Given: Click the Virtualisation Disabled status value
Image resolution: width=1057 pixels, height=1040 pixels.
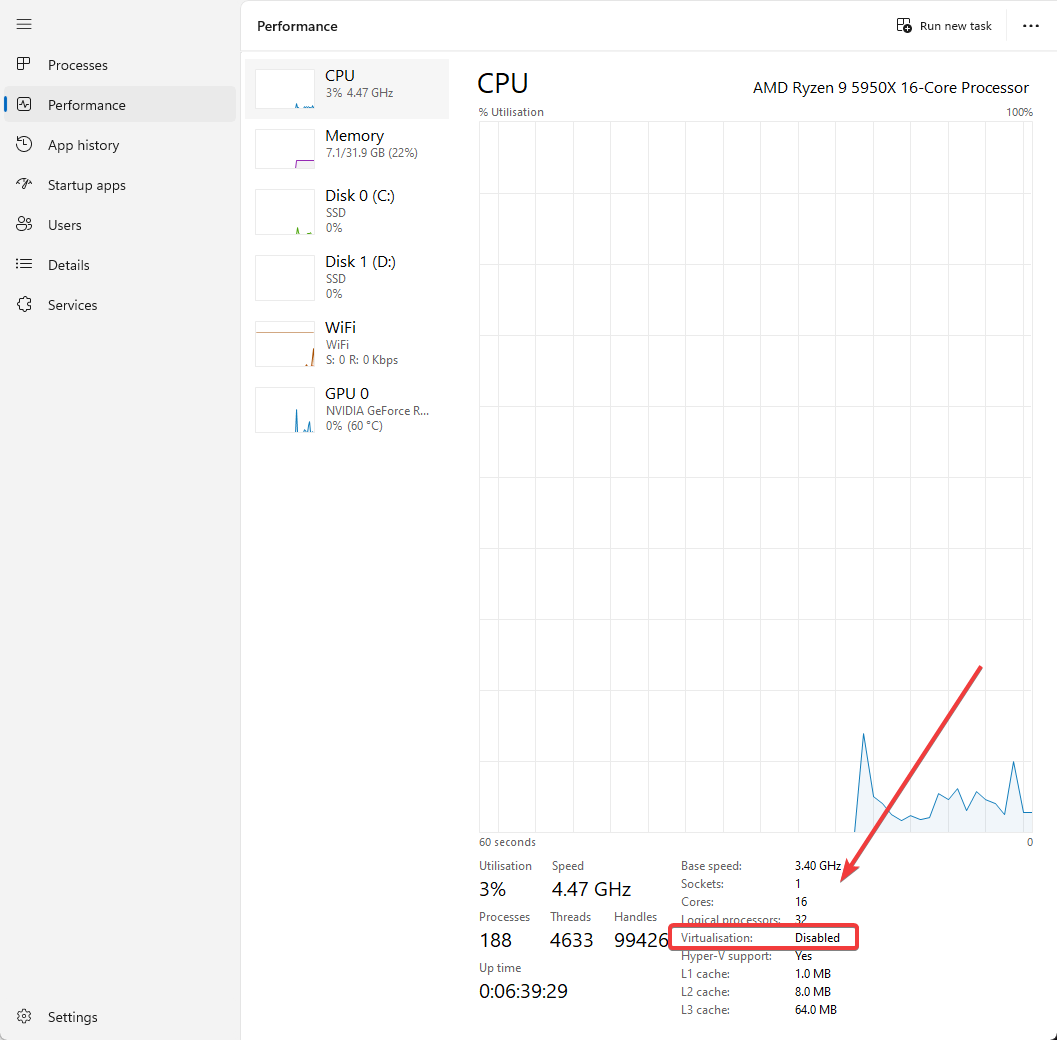Looking at the screenshot, I should tap(817, 938).
